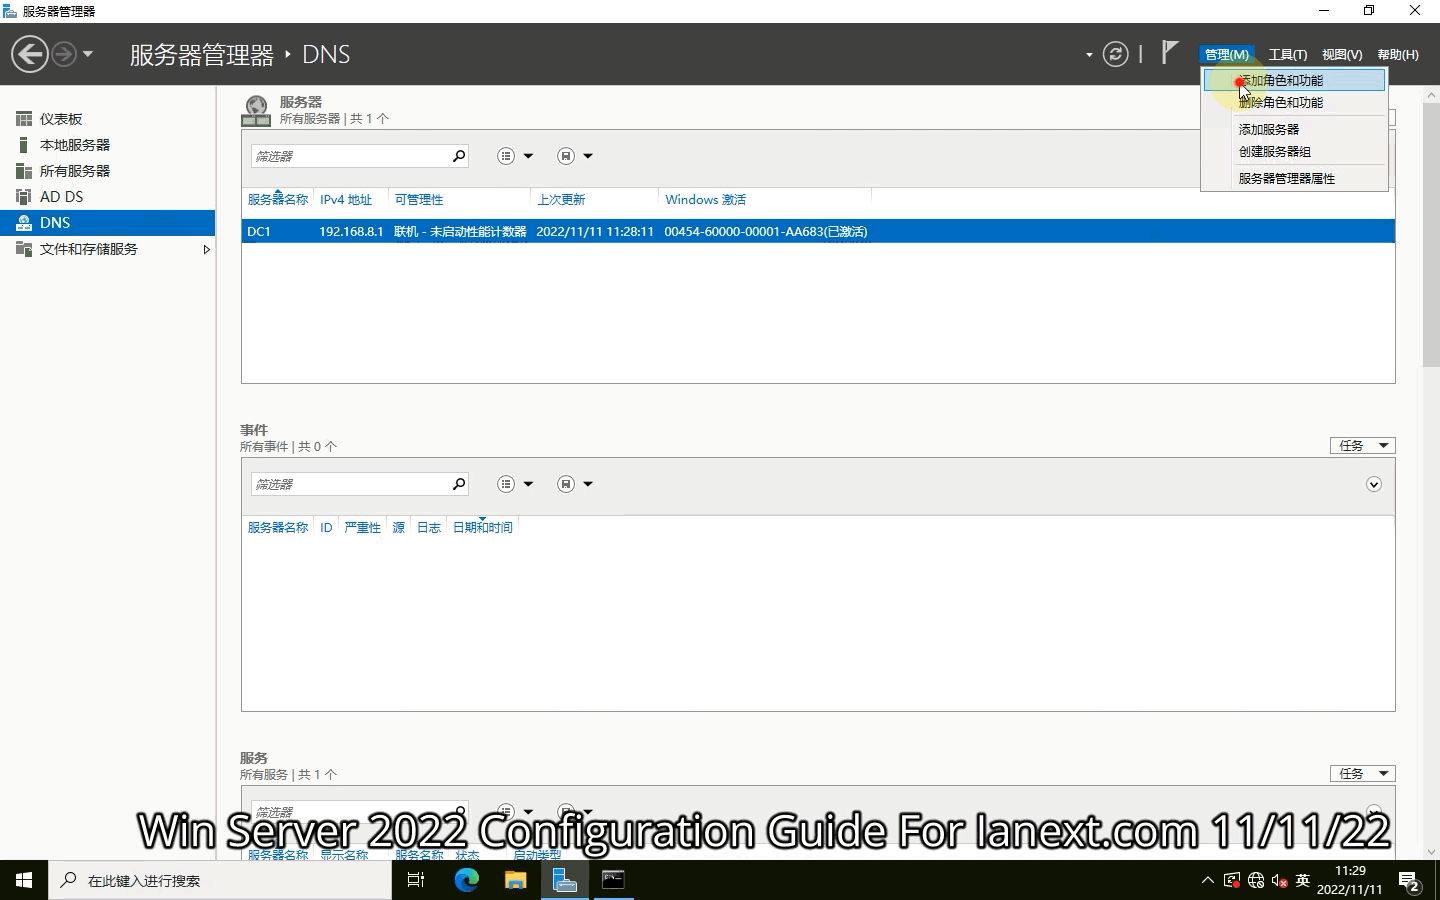The width and height of the screenshot is (1440, 900).
Task: Refresh Server Manager with the refresh icon
Action: pos(1116,54)
